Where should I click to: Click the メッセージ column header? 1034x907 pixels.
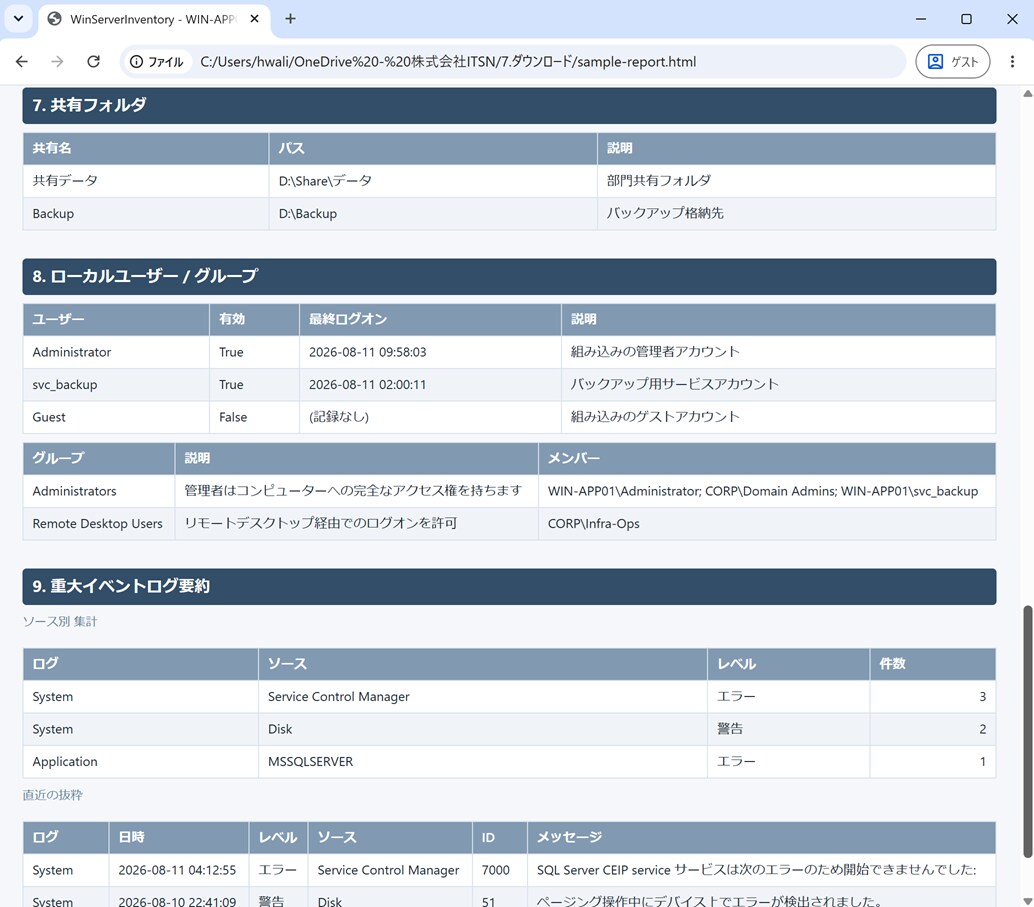(761, 838)
